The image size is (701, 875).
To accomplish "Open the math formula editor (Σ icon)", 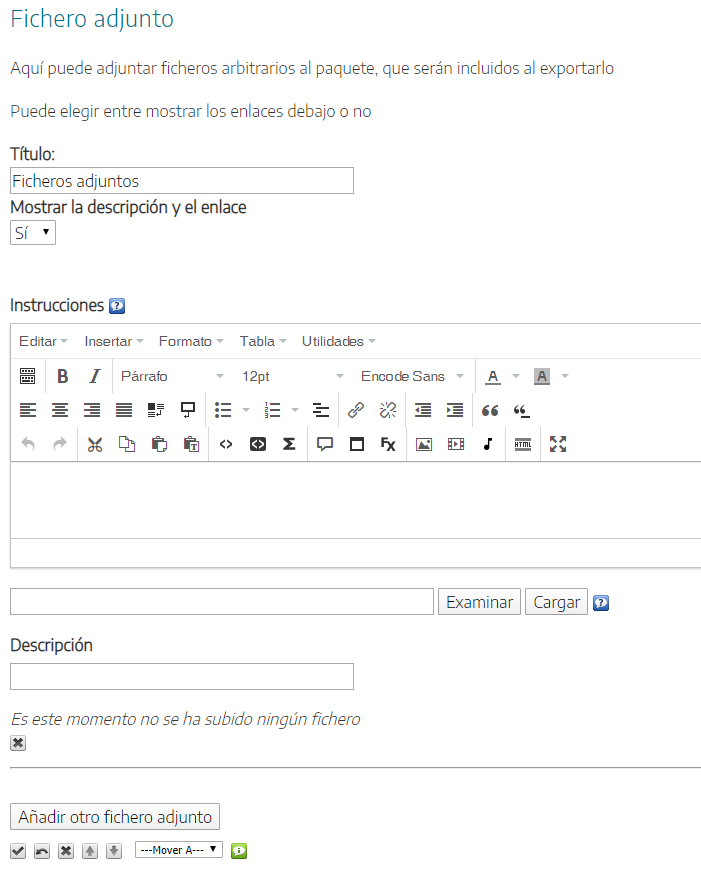I will [x=289, y=443].
